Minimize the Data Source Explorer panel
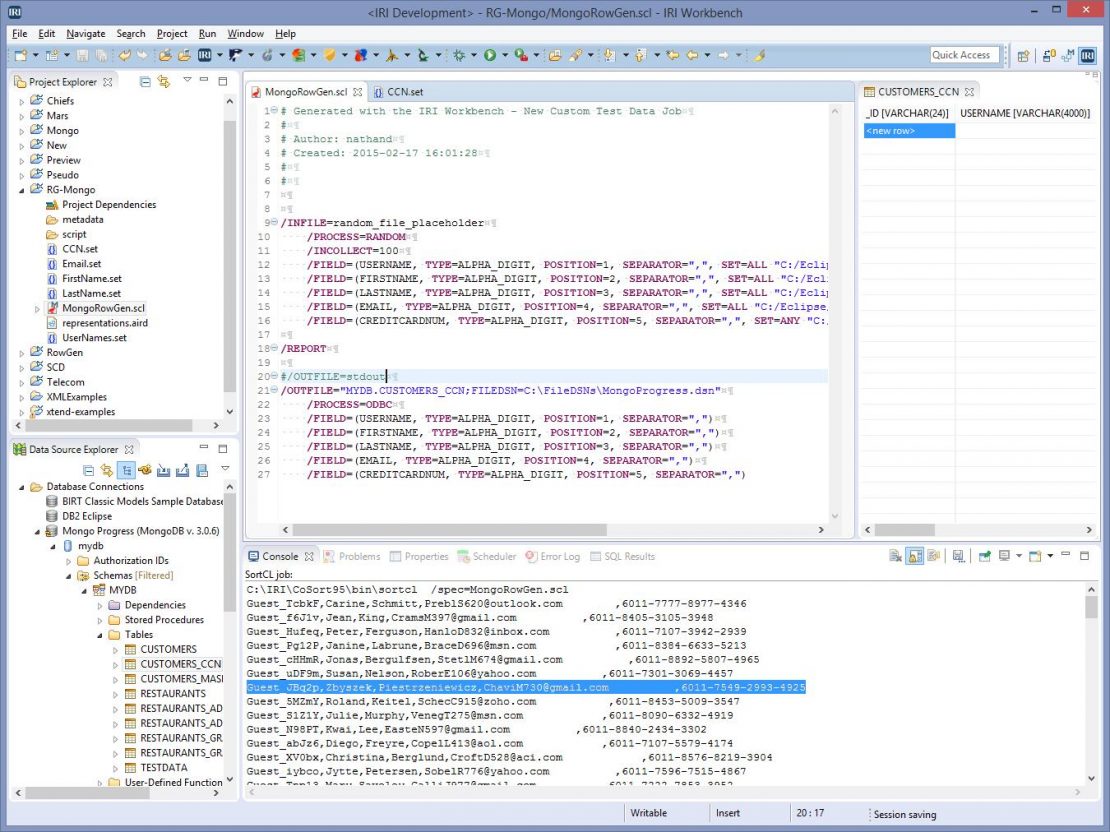 coord(204,448)
